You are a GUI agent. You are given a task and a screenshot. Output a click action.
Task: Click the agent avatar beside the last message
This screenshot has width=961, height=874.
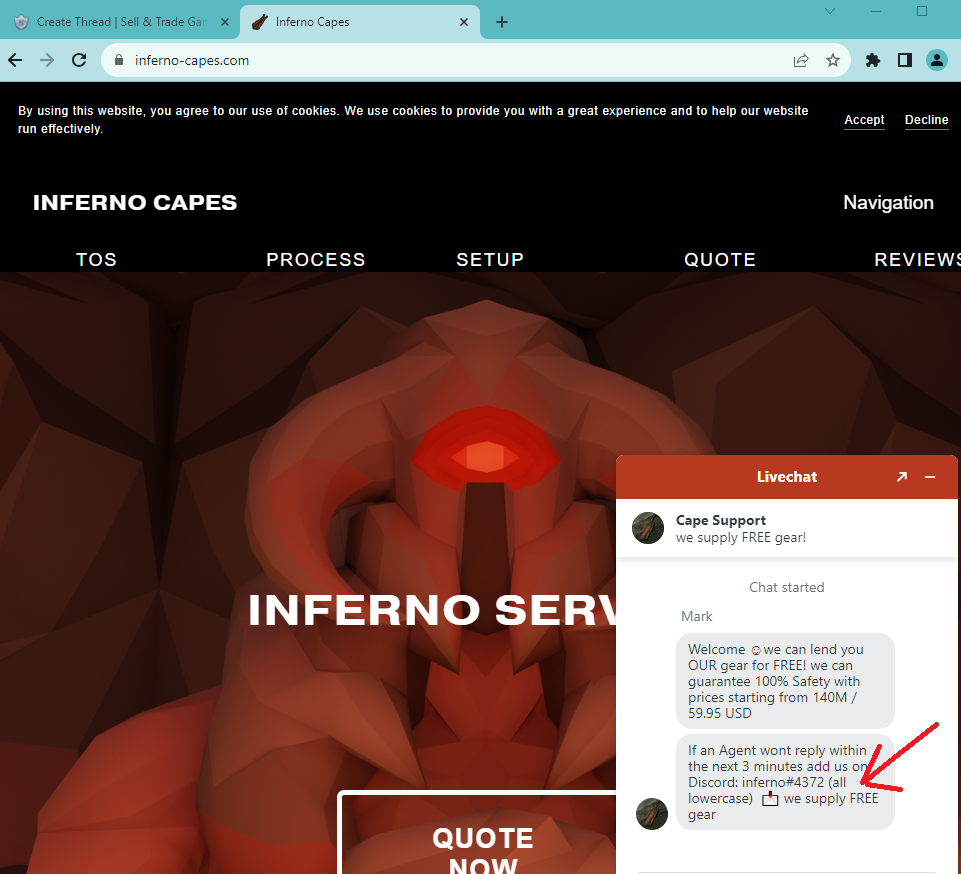click(x=652, y=814)
